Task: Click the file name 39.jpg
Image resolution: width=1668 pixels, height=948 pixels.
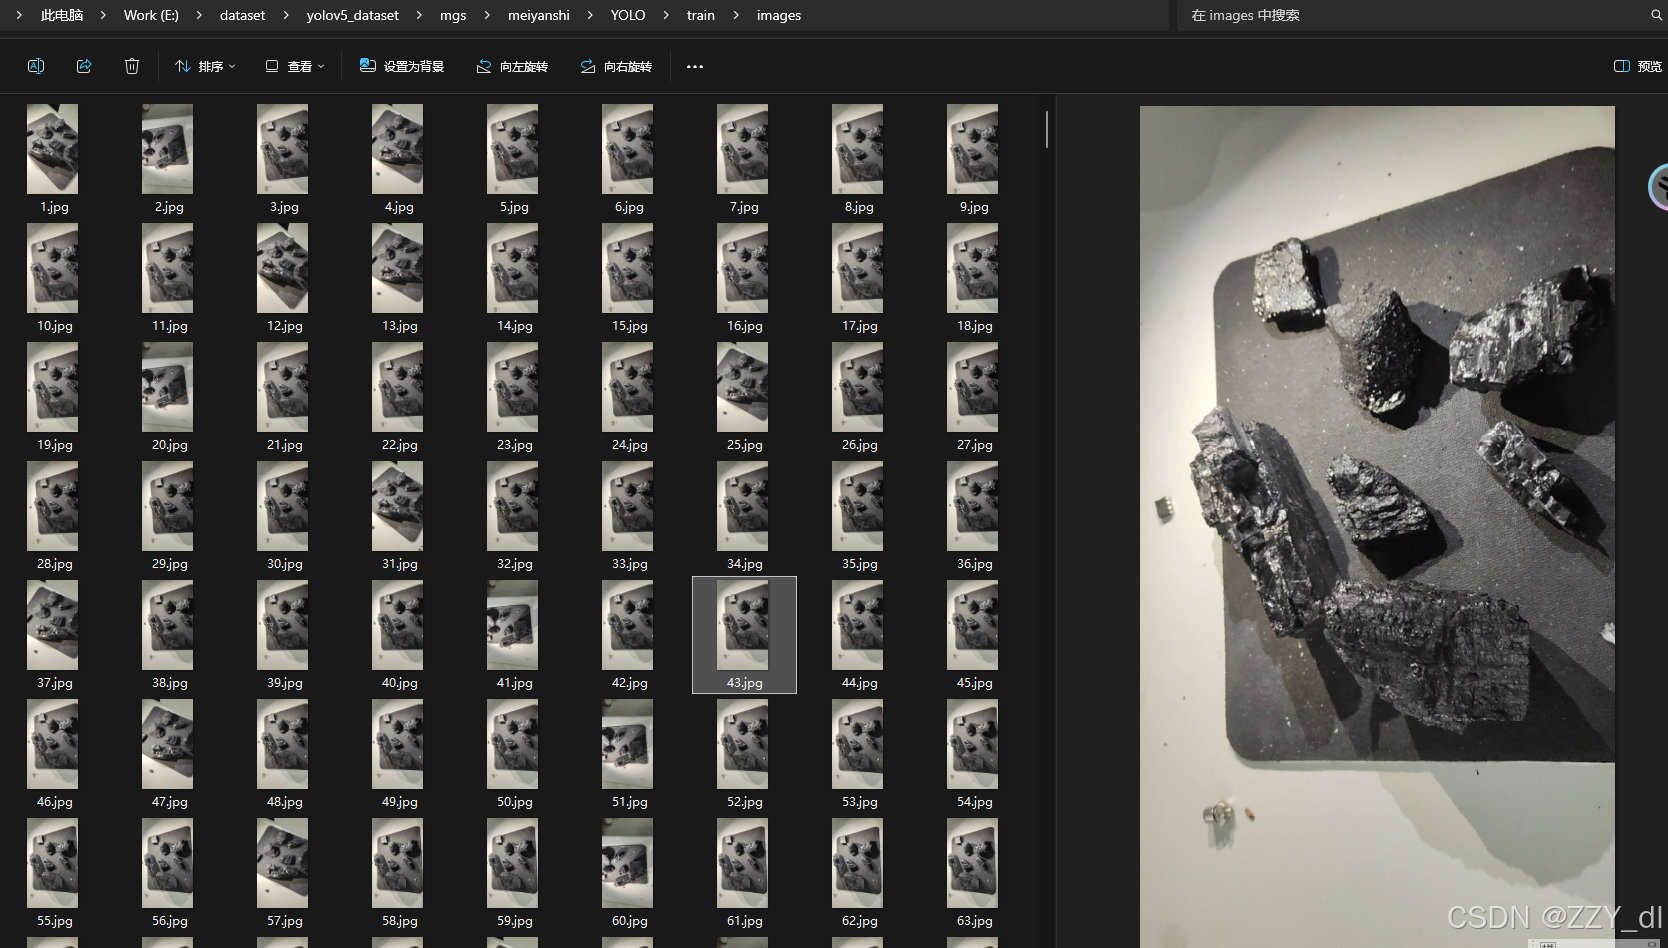Action: (x=284, y=683)
